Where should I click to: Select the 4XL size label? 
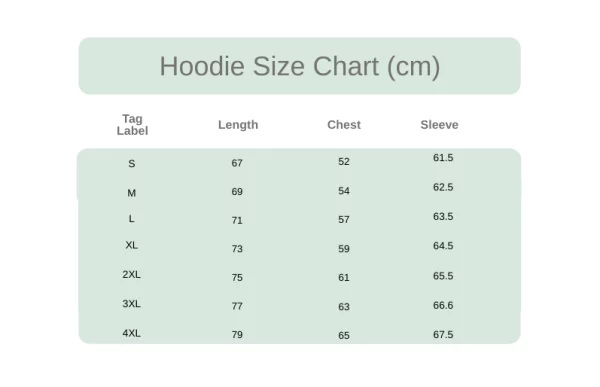tap(132, 333)
